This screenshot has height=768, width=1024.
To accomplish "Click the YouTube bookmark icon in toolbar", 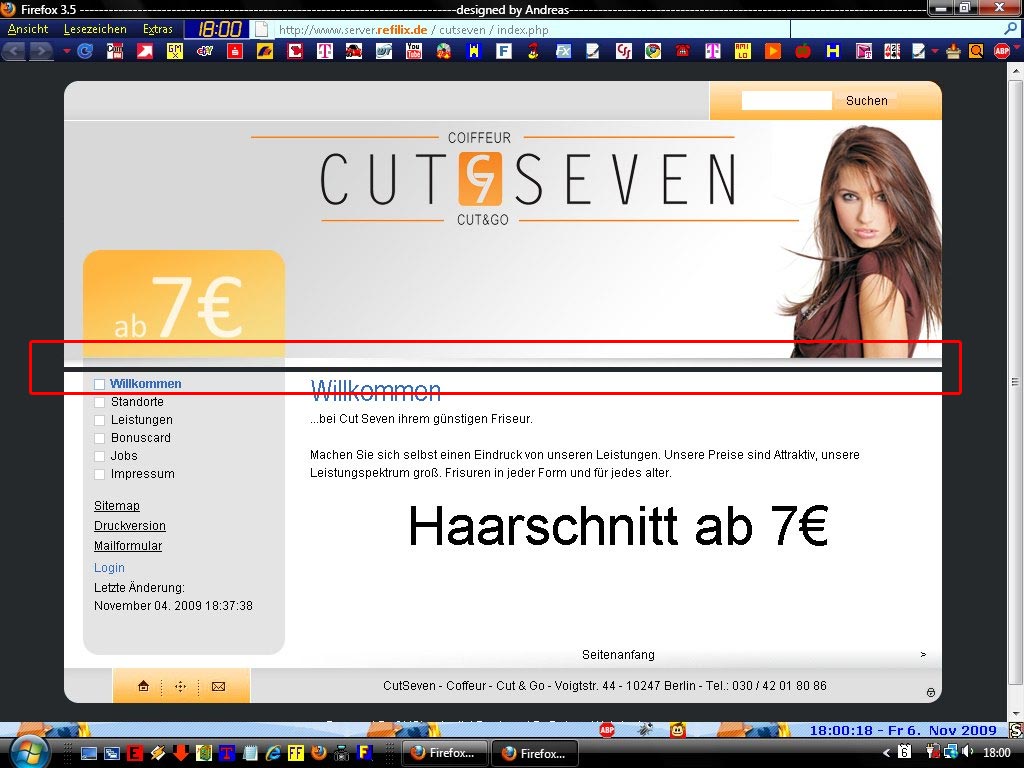I will (413, 51).
